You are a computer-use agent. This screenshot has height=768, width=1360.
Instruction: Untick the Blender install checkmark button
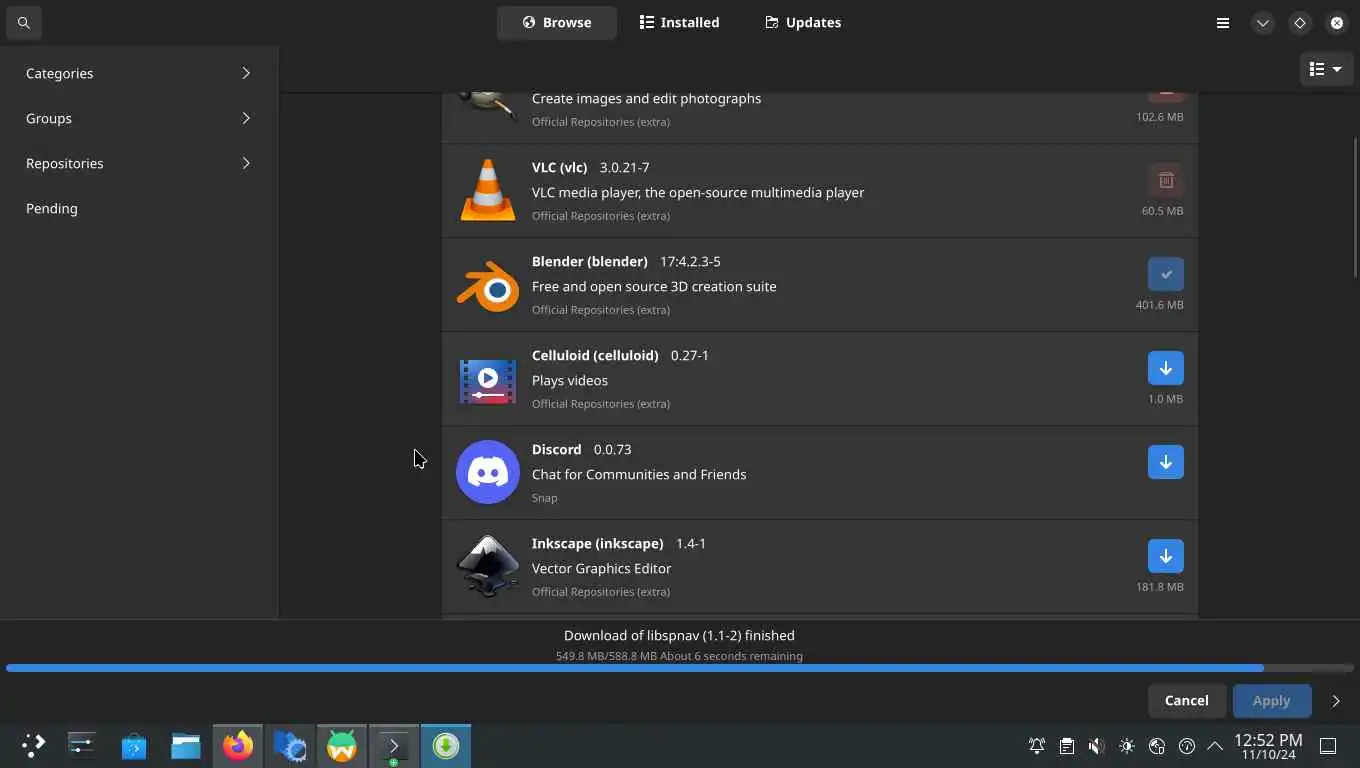(x=1165, y=274)
